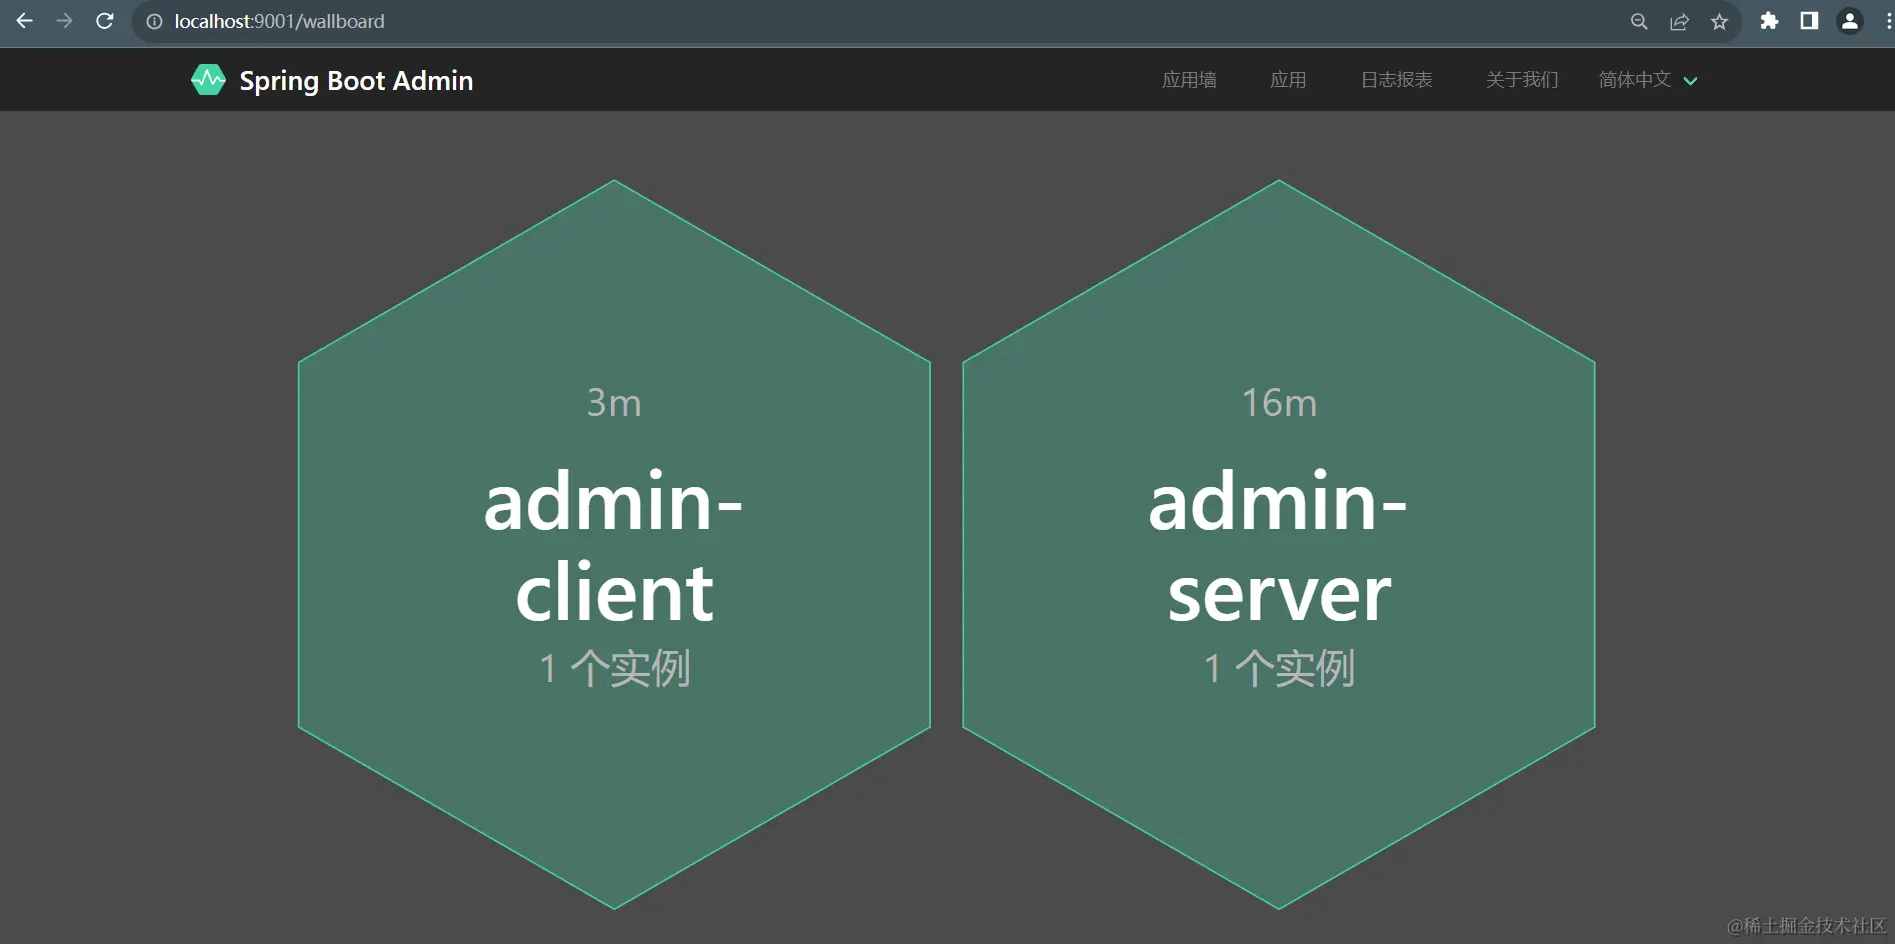Click the Spring Boot Admin title
The image size is (1895, 944).
(356, 81)
